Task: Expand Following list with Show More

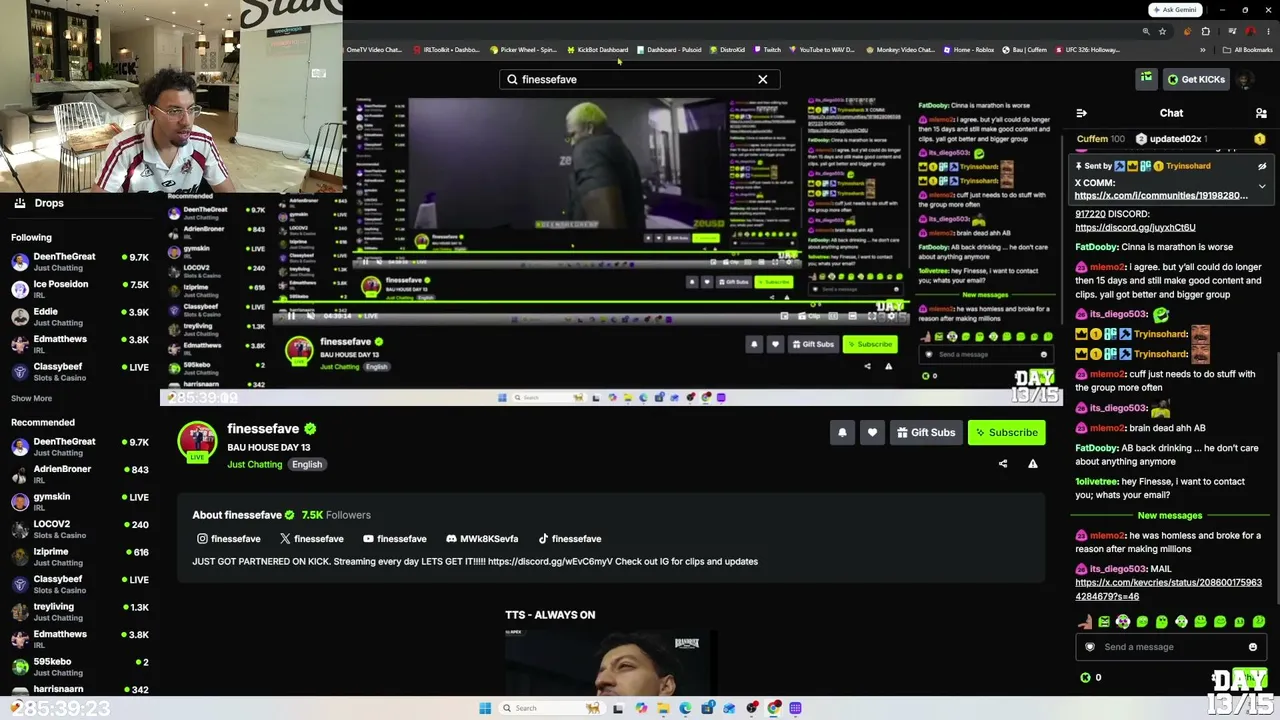Action: click(x=31, y=398)
